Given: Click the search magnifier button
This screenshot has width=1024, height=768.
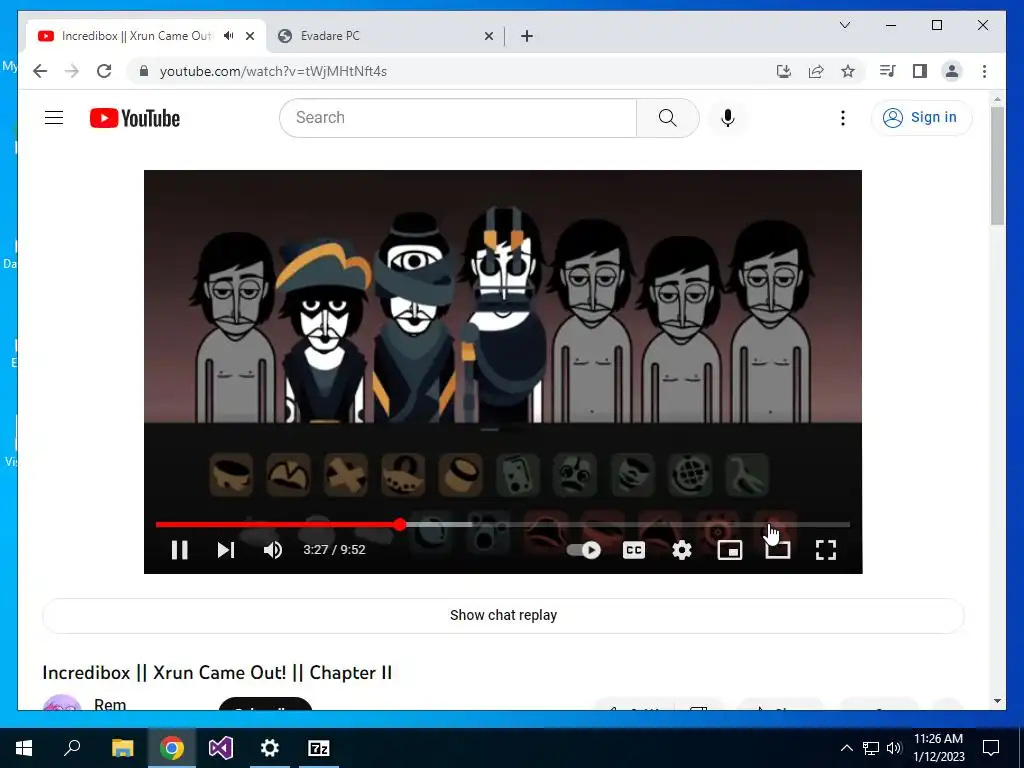Looking at the screenshot, I should [667, 118].
